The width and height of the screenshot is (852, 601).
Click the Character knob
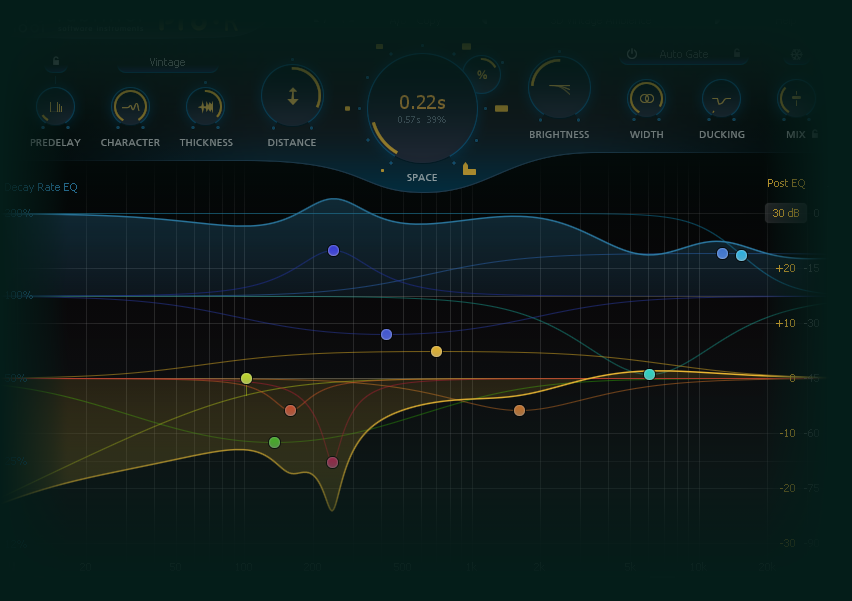click(130, 106)
